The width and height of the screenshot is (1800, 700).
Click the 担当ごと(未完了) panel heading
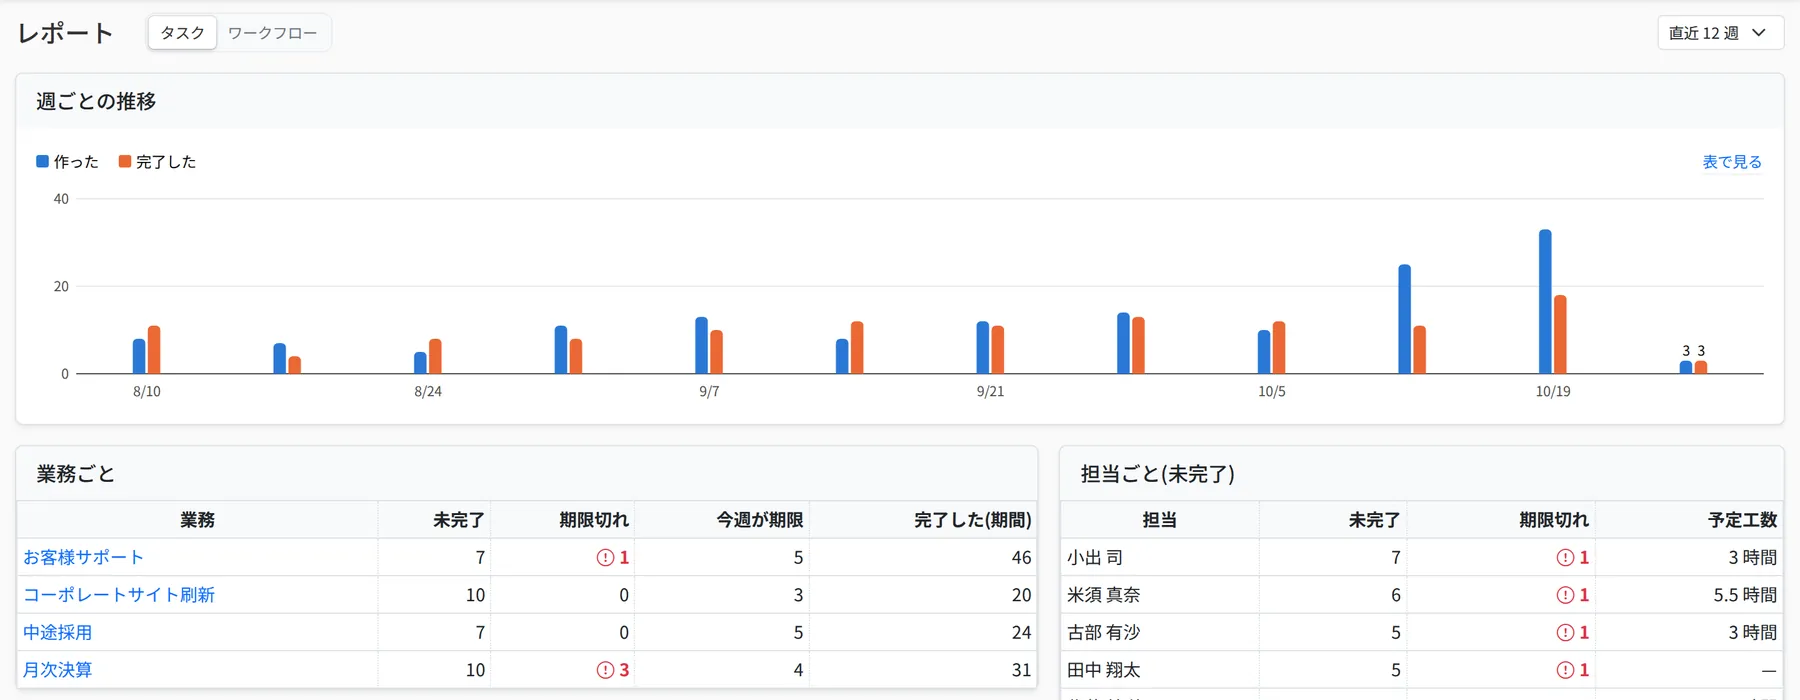tap(1157, 474)
